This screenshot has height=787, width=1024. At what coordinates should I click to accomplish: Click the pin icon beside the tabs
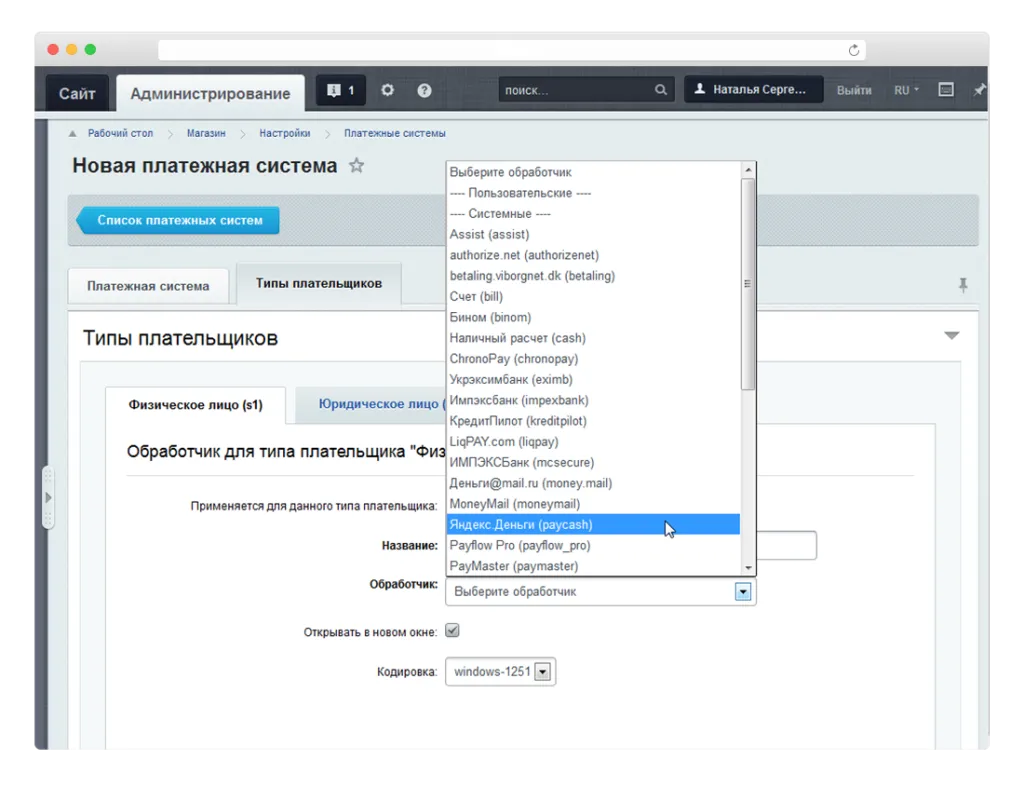click(963, 285)
